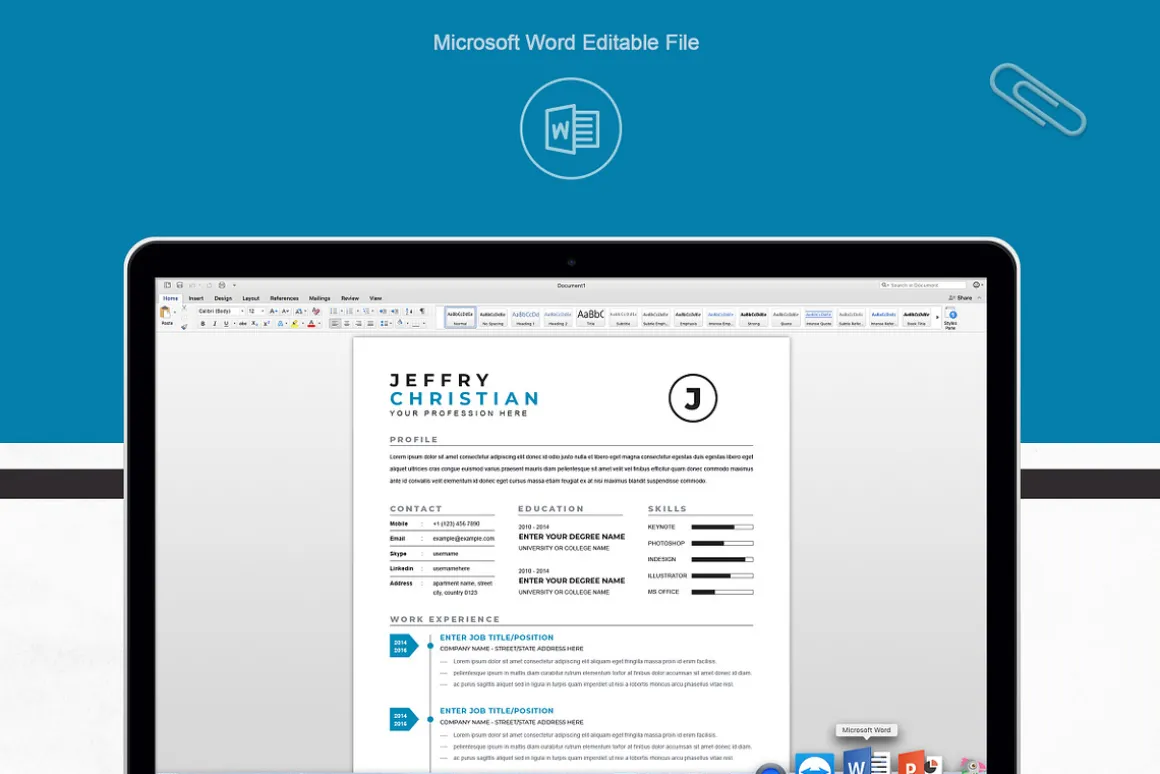Click the Redo icon in title bar
The image size is (1160, 774).
click(x=209, y=285)
